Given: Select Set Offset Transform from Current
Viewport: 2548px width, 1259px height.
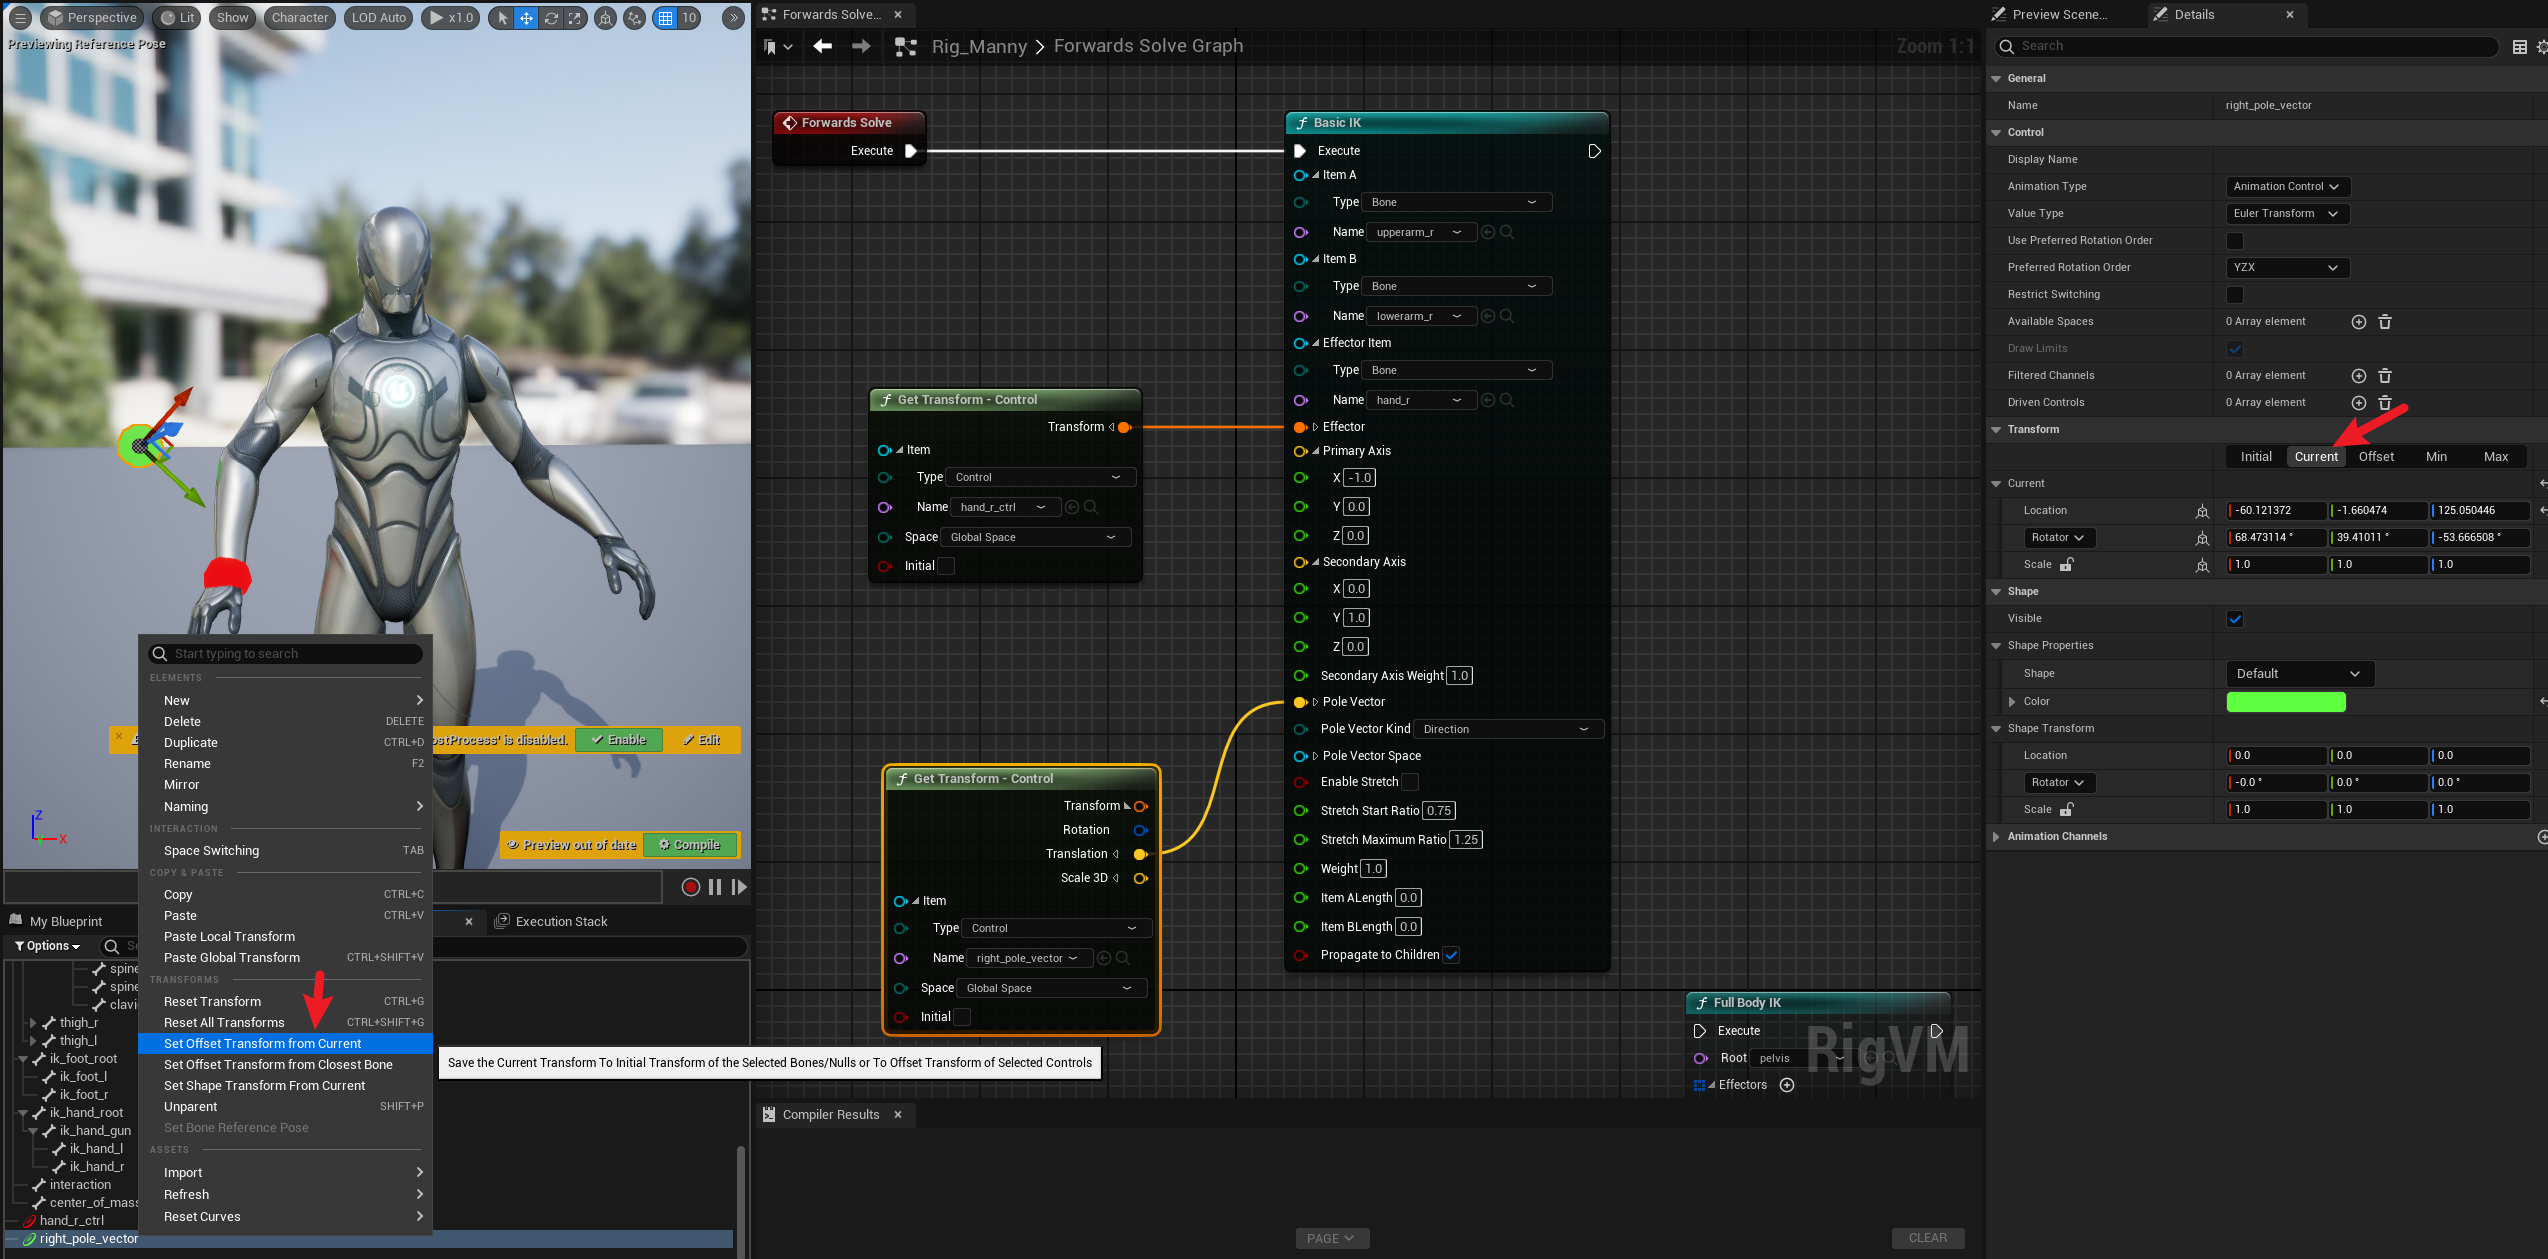Looking at the screenshot, I should (x=285, y=1044).
